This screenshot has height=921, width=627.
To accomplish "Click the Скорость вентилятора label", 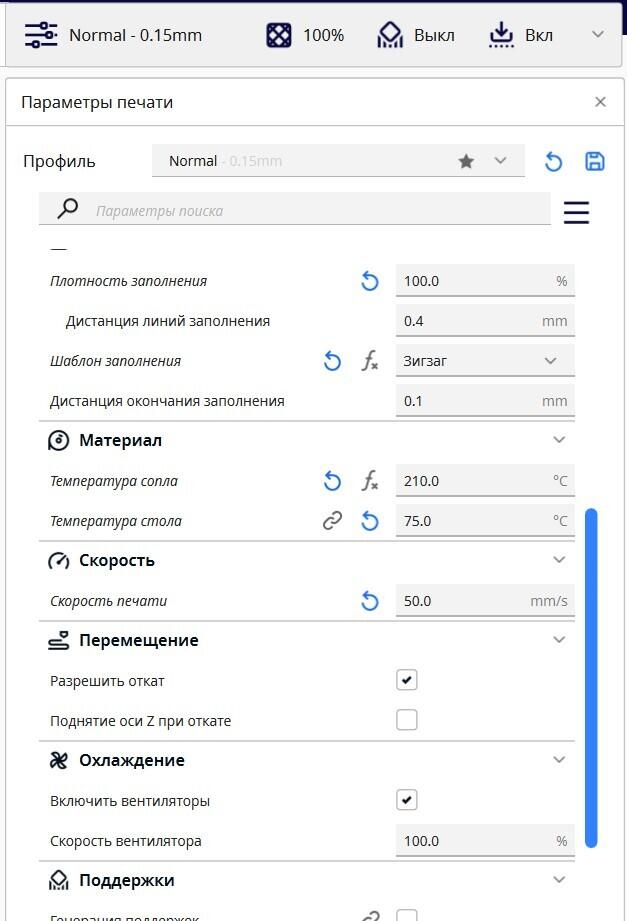I will point(126,841).
